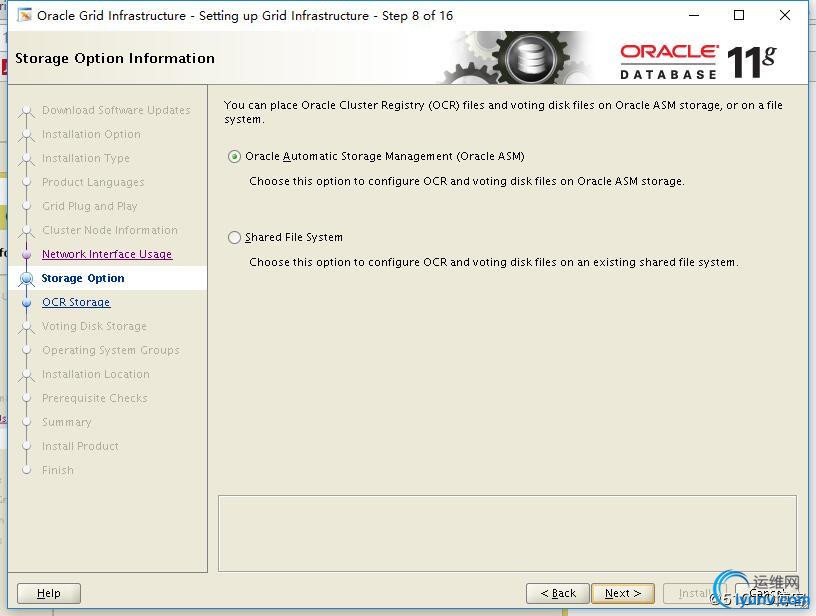Click the Installation Location step
The width and height of the screenshot is (816, 616).
(96, 374)
